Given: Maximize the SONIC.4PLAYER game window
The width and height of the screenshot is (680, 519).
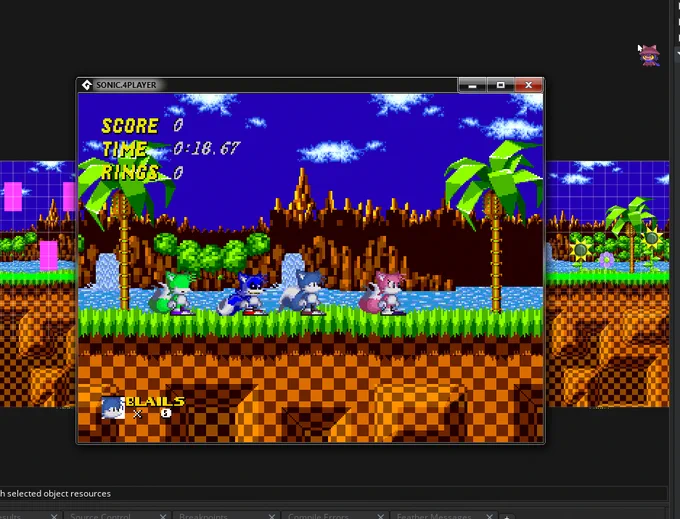Looking at the screenshot, I should [x=500, y=85].
